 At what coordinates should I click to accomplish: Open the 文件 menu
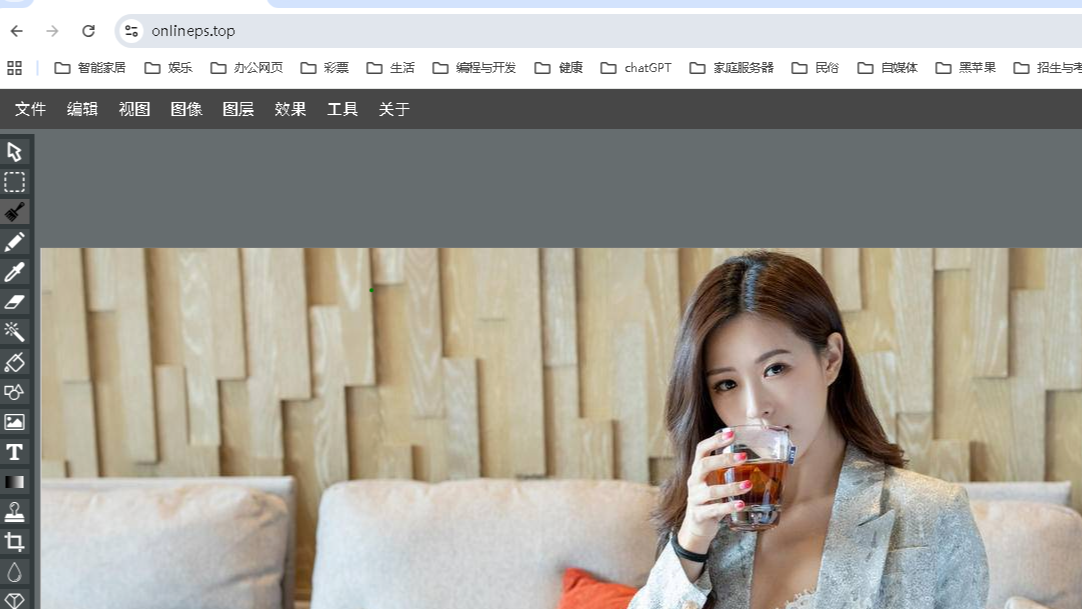tap(31, 109)
